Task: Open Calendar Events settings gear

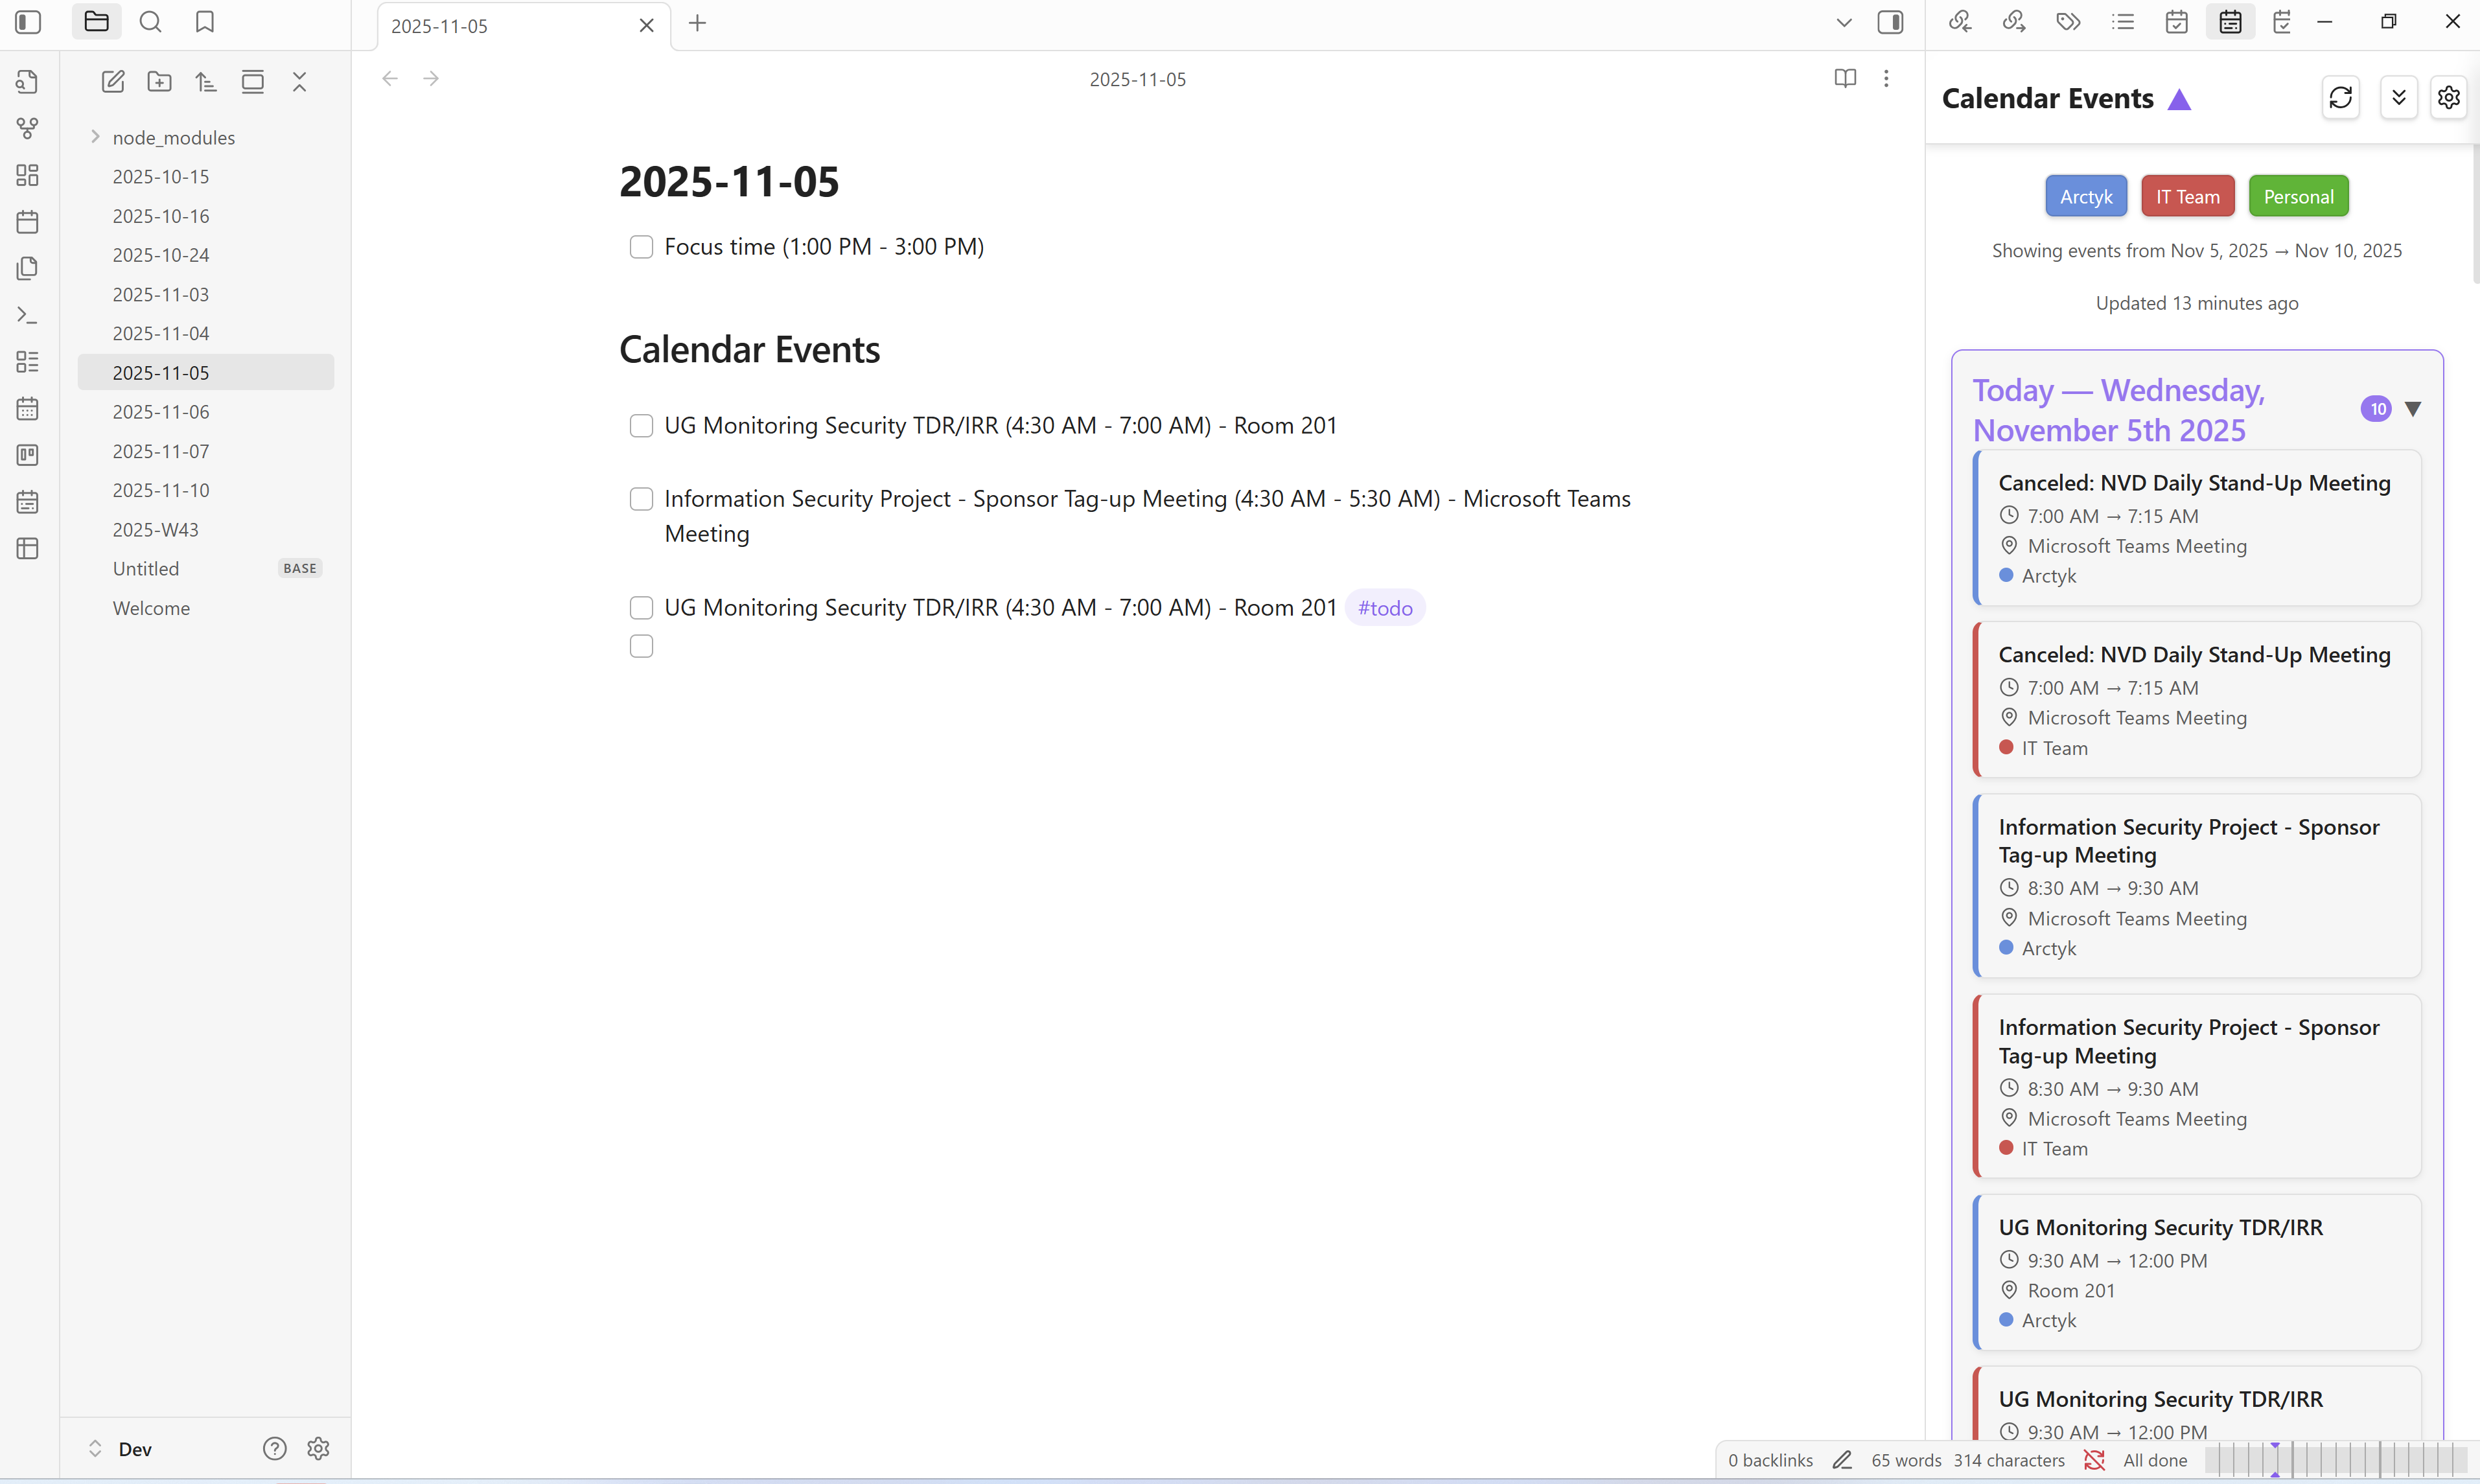Action: coord(2448,98)
